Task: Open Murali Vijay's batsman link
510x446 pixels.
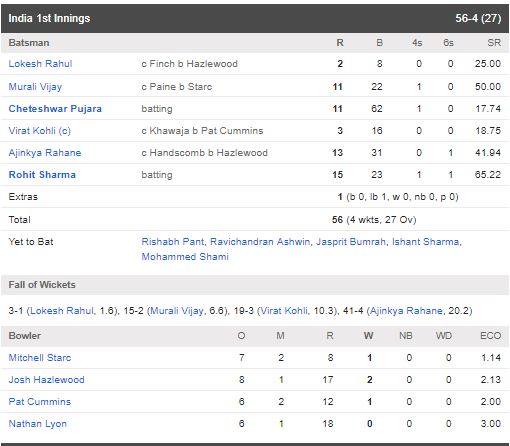Action: click(x=35, y=87)
